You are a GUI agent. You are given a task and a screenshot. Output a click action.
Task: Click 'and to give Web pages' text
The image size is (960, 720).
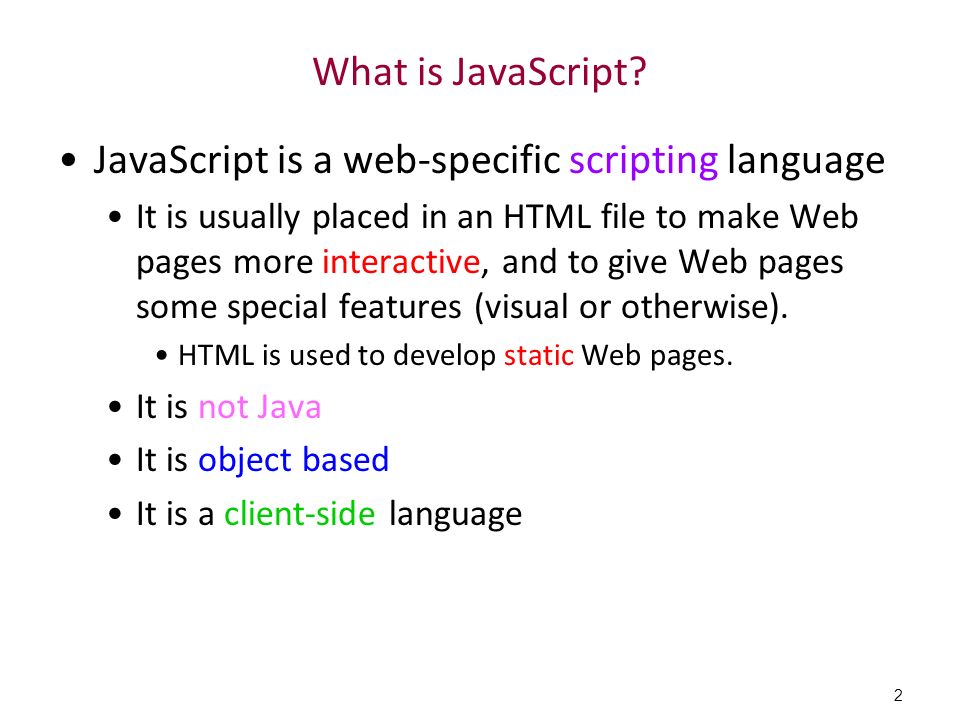(672, 263)
